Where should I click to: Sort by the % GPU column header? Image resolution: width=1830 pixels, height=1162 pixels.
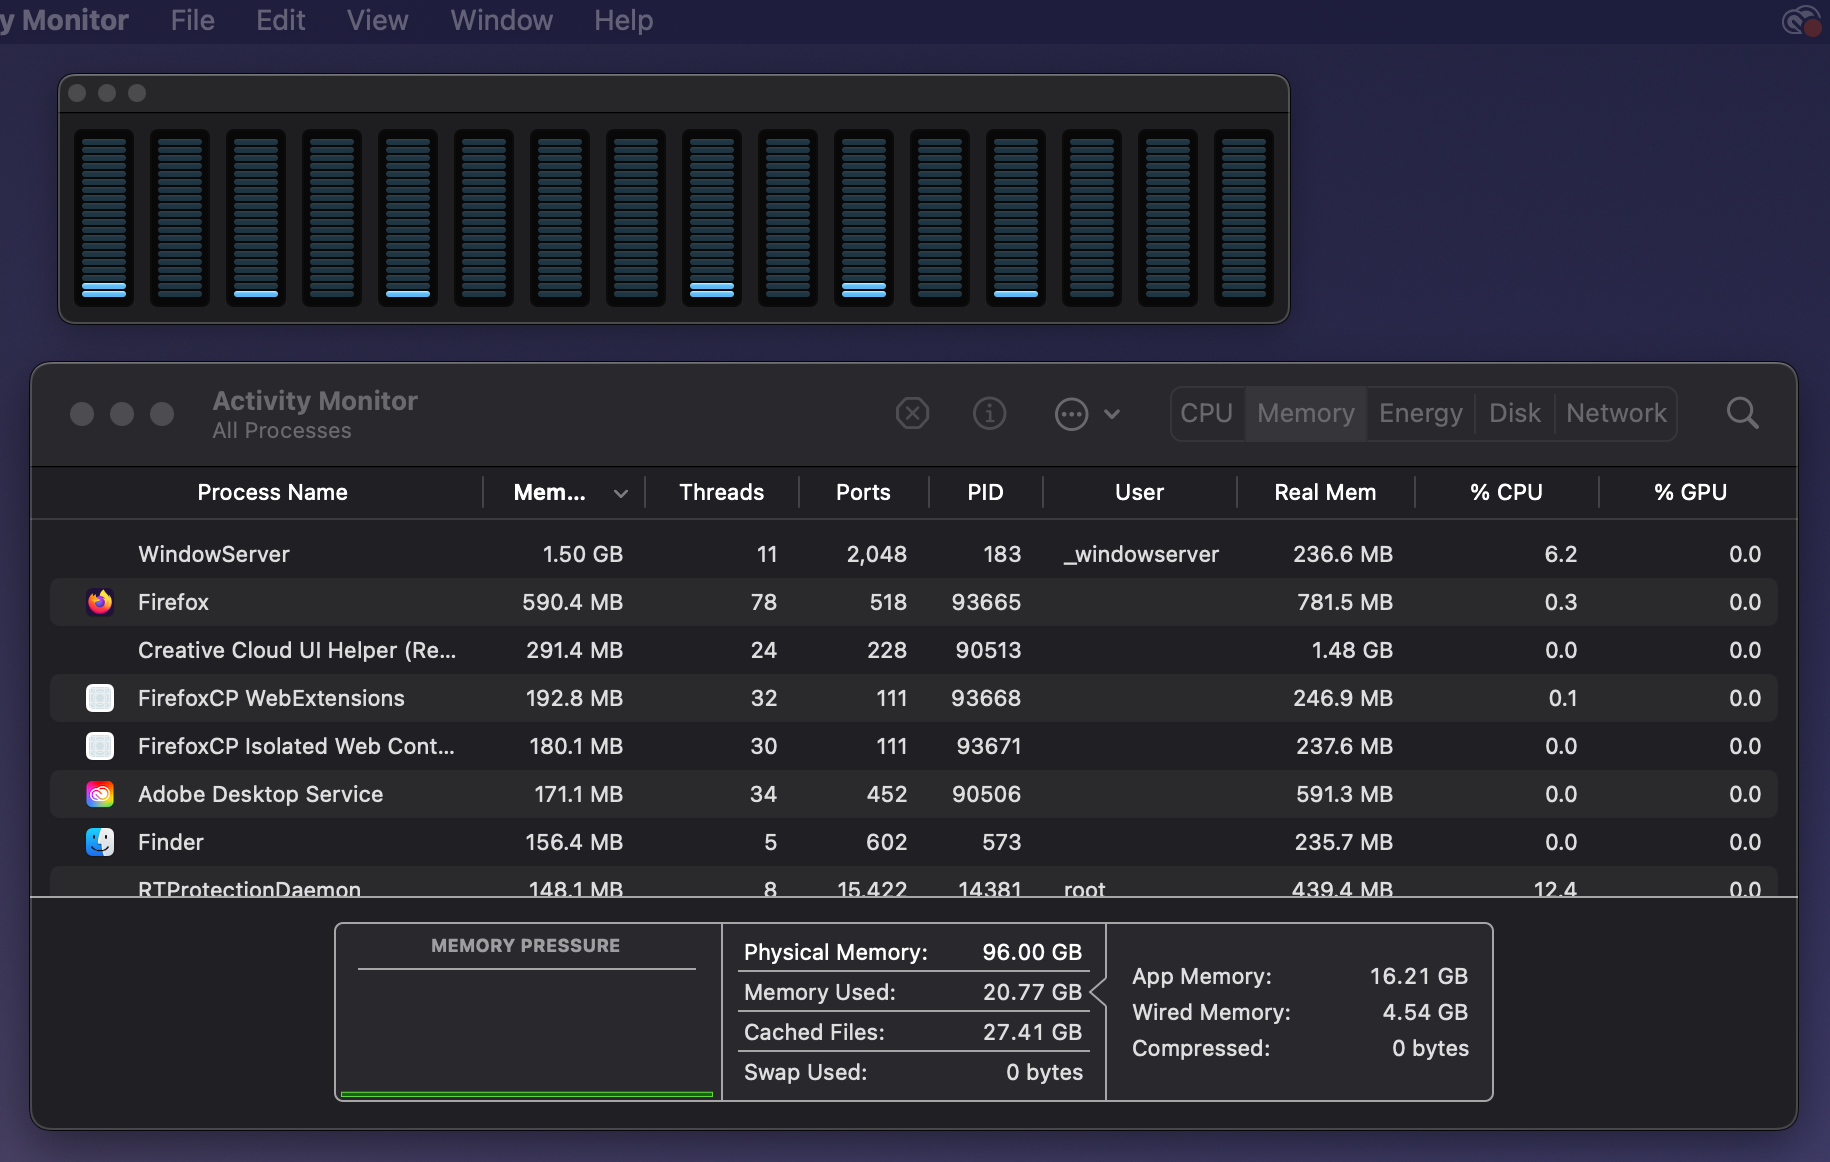1690,492
